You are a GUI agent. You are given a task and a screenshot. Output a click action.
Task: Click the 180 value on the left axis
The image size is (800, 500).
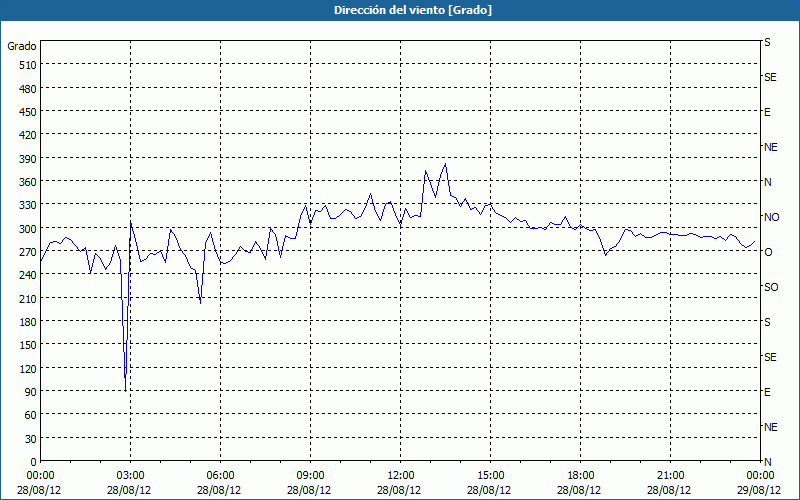[x=28, y=322]
